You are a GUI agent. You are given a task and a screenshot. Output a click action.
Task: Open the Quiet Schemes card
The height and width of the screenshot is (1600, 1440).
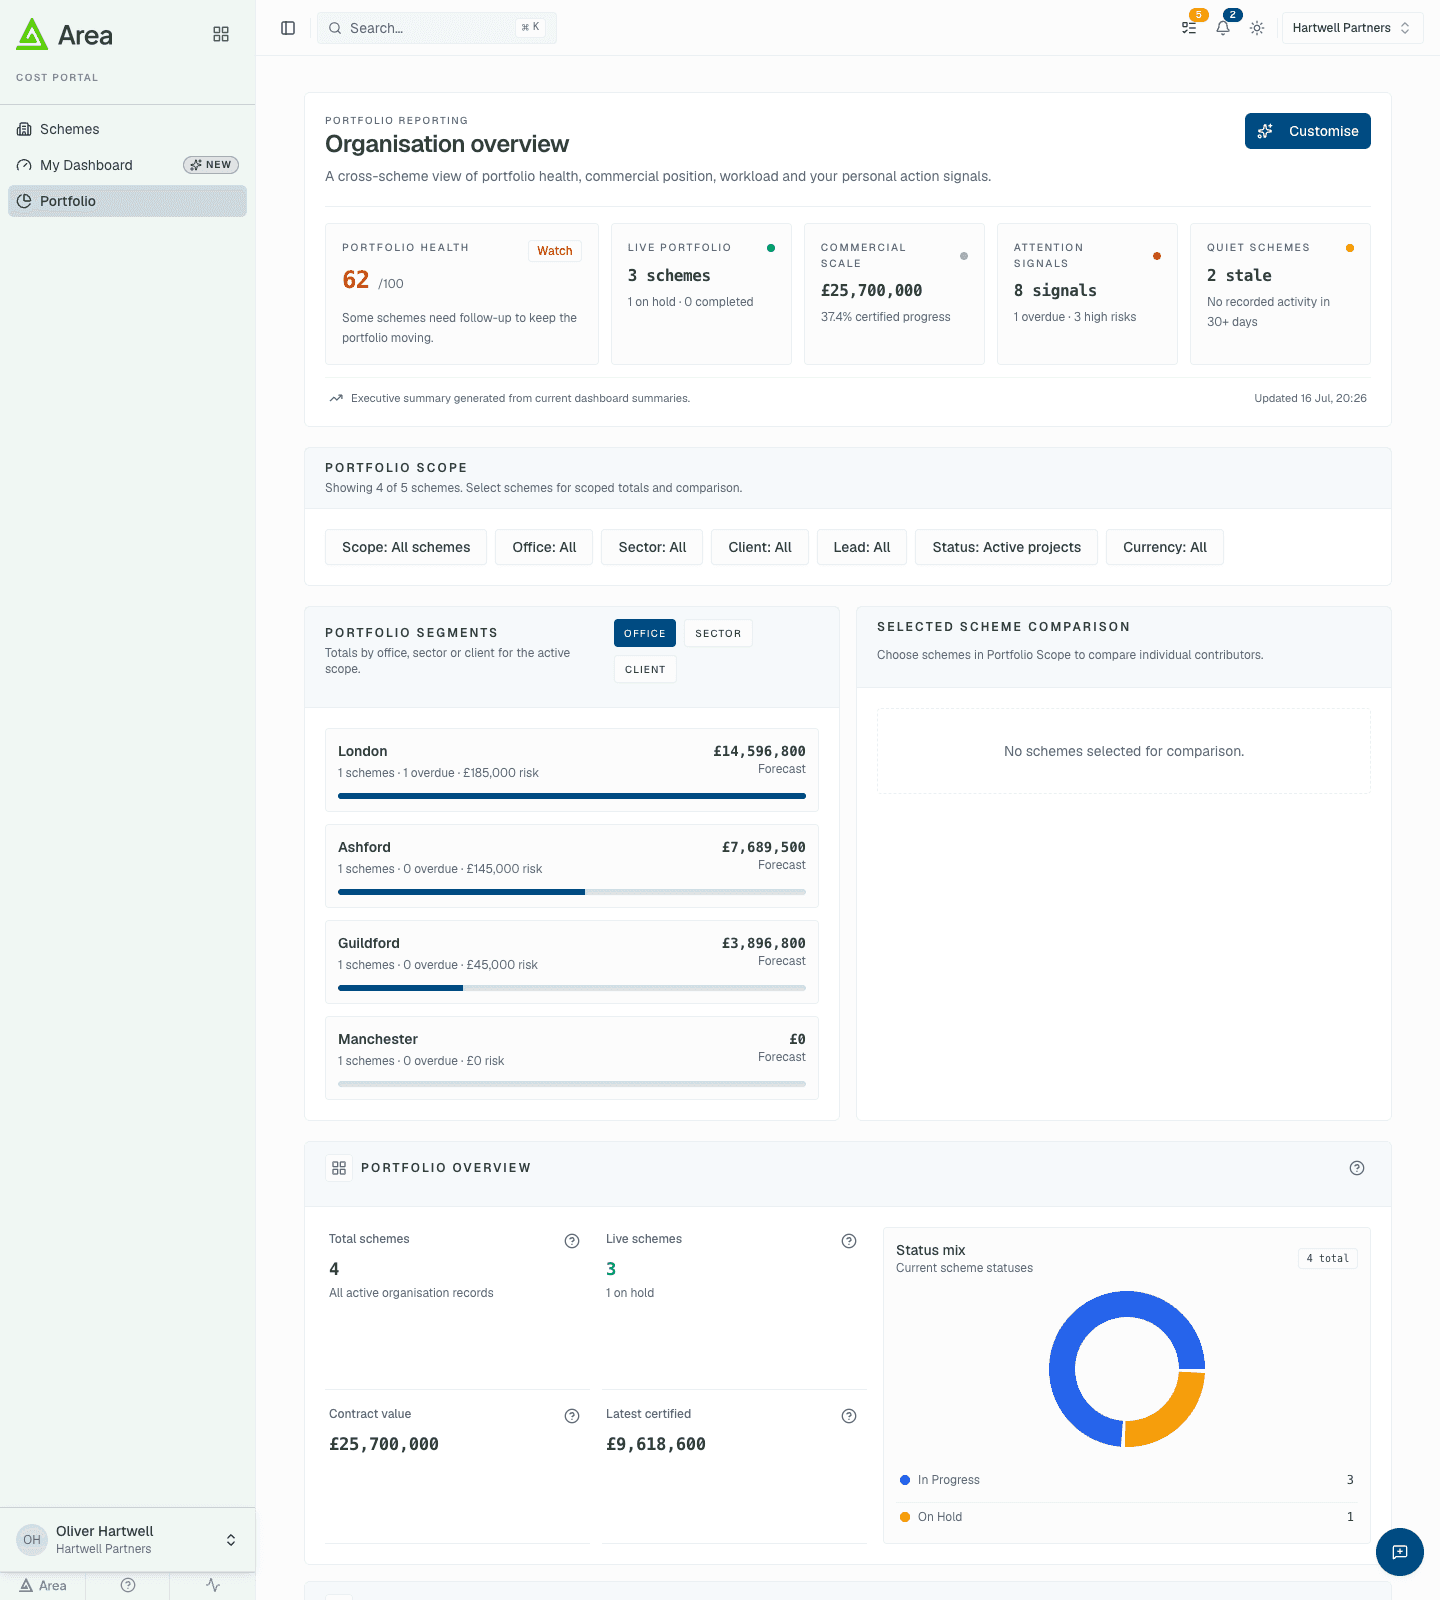tap(1280, 294)
